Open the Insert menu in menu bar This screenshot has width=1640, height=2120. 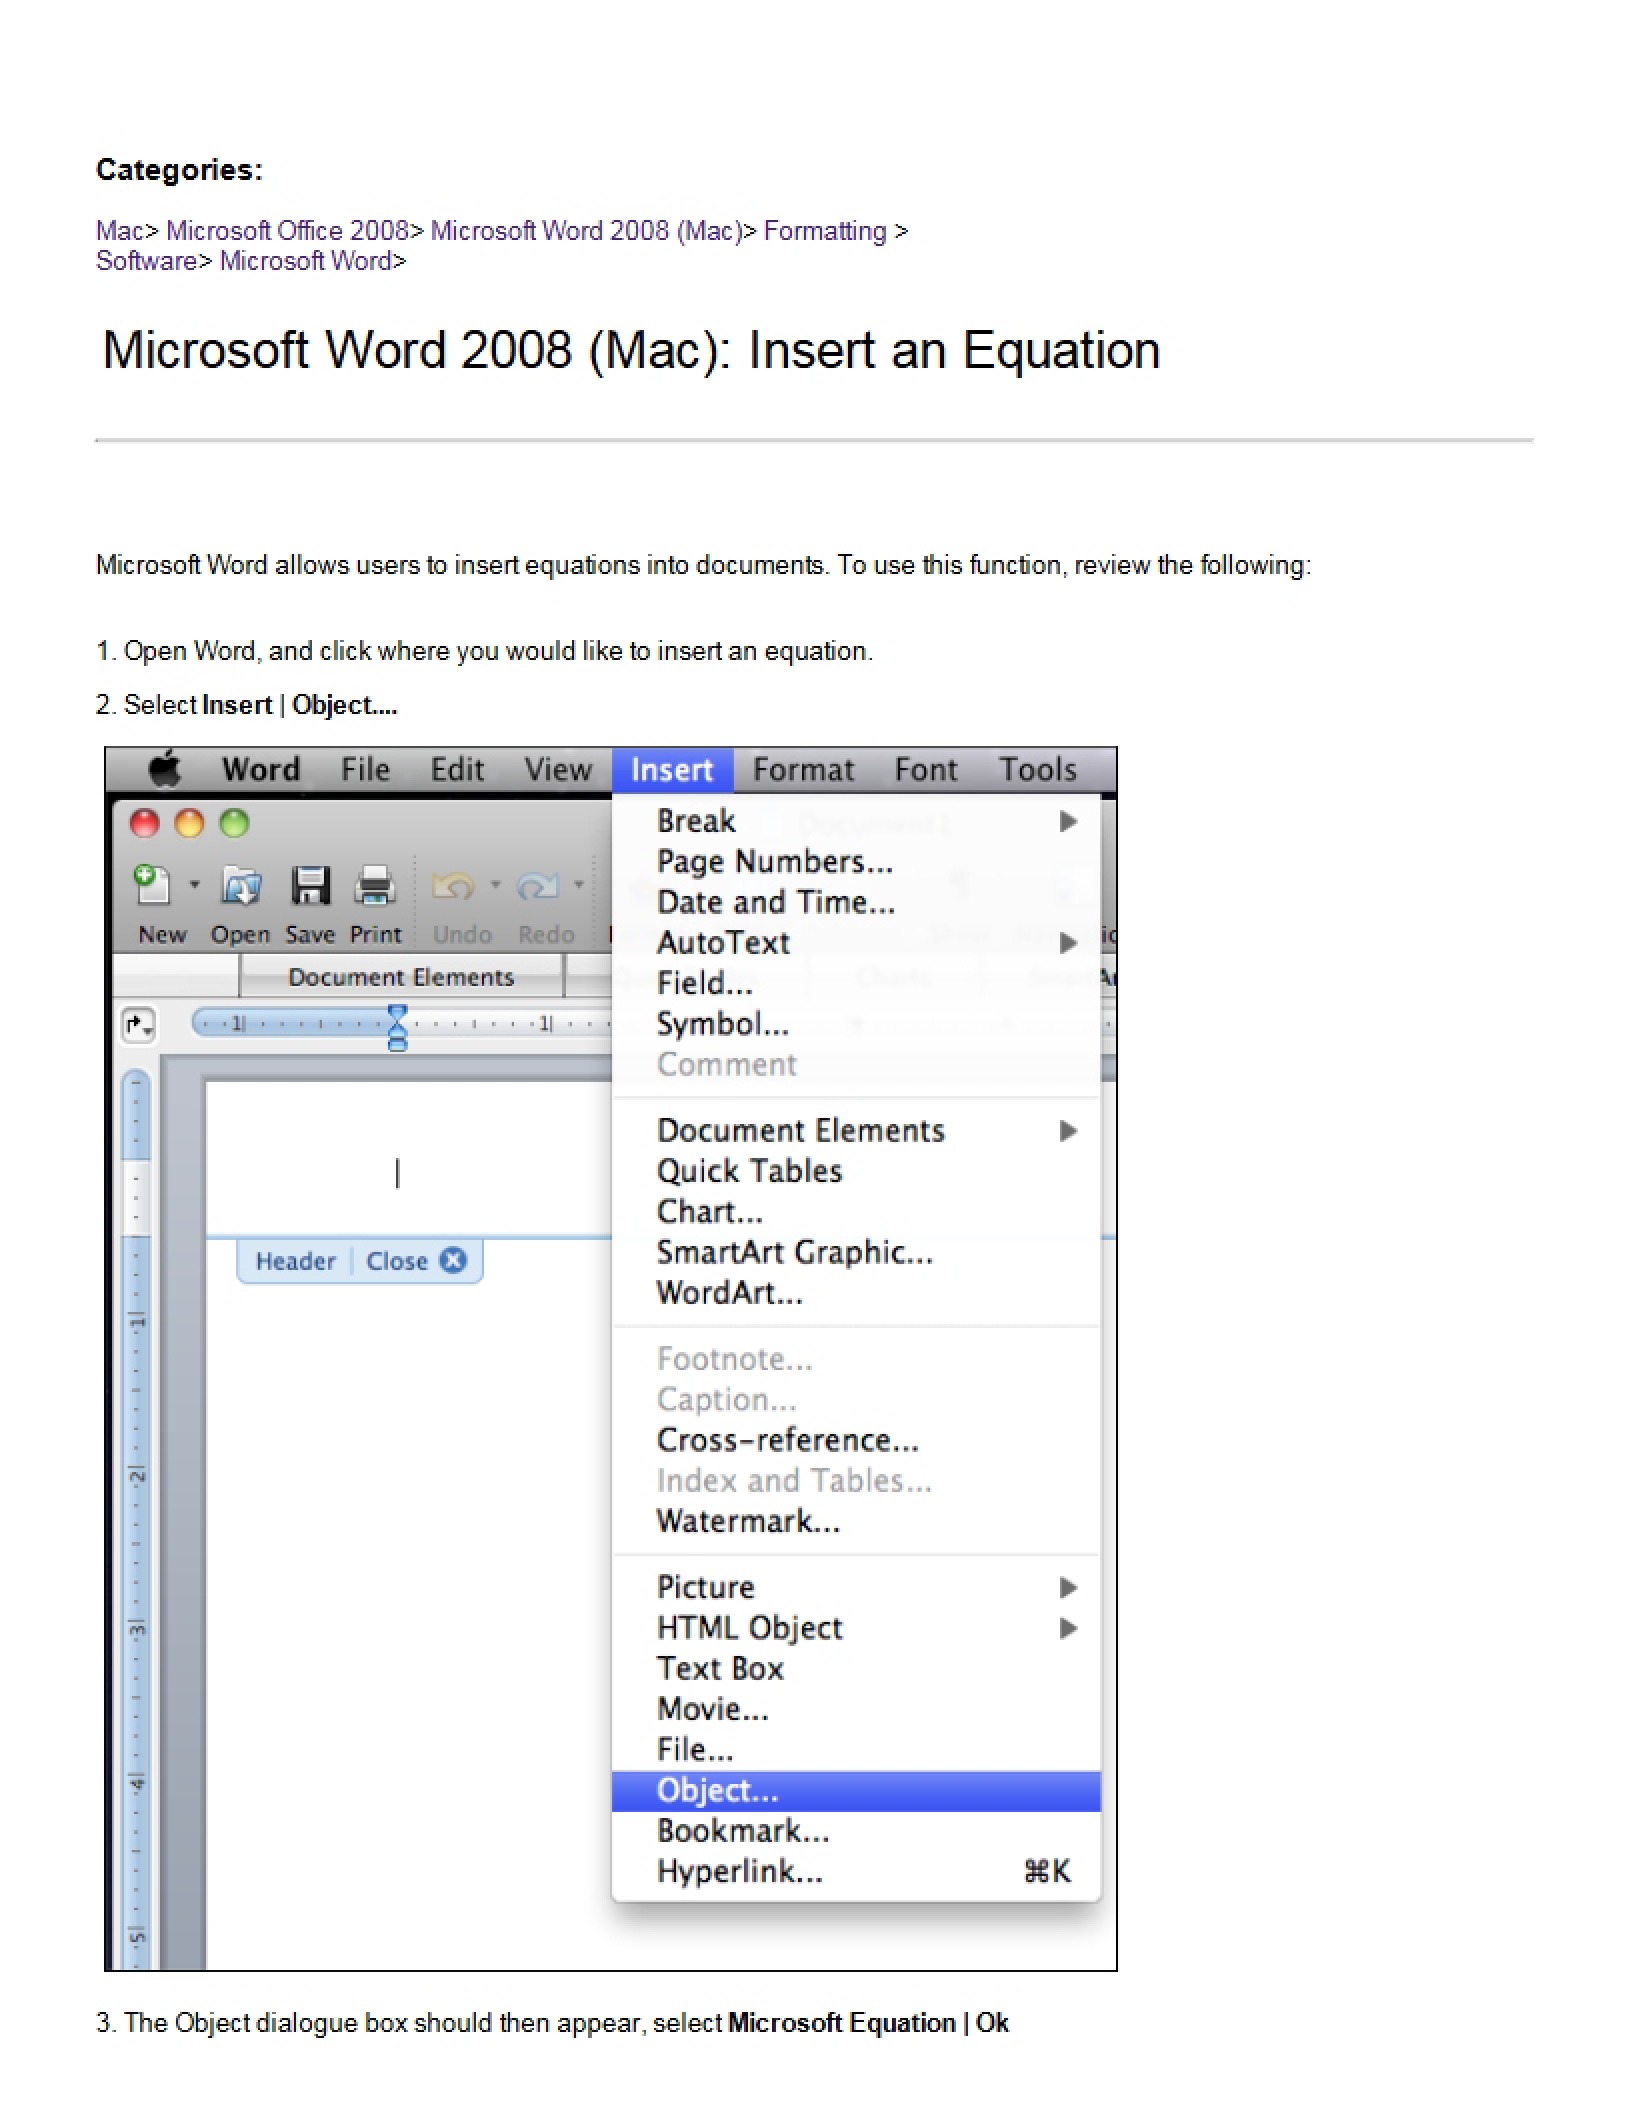(x=672, y=769)
